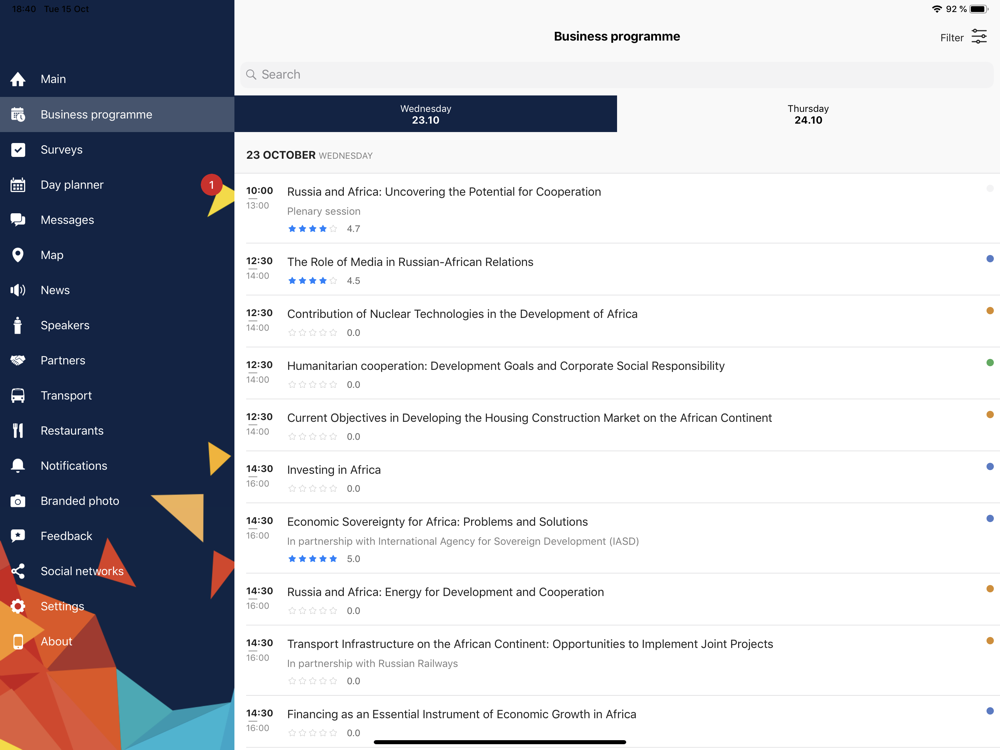The width and height of the screenshot is (1000, 750).
Task: Click green dot on Humanitarian cooperation row
Action: click(x=990, y=363)
